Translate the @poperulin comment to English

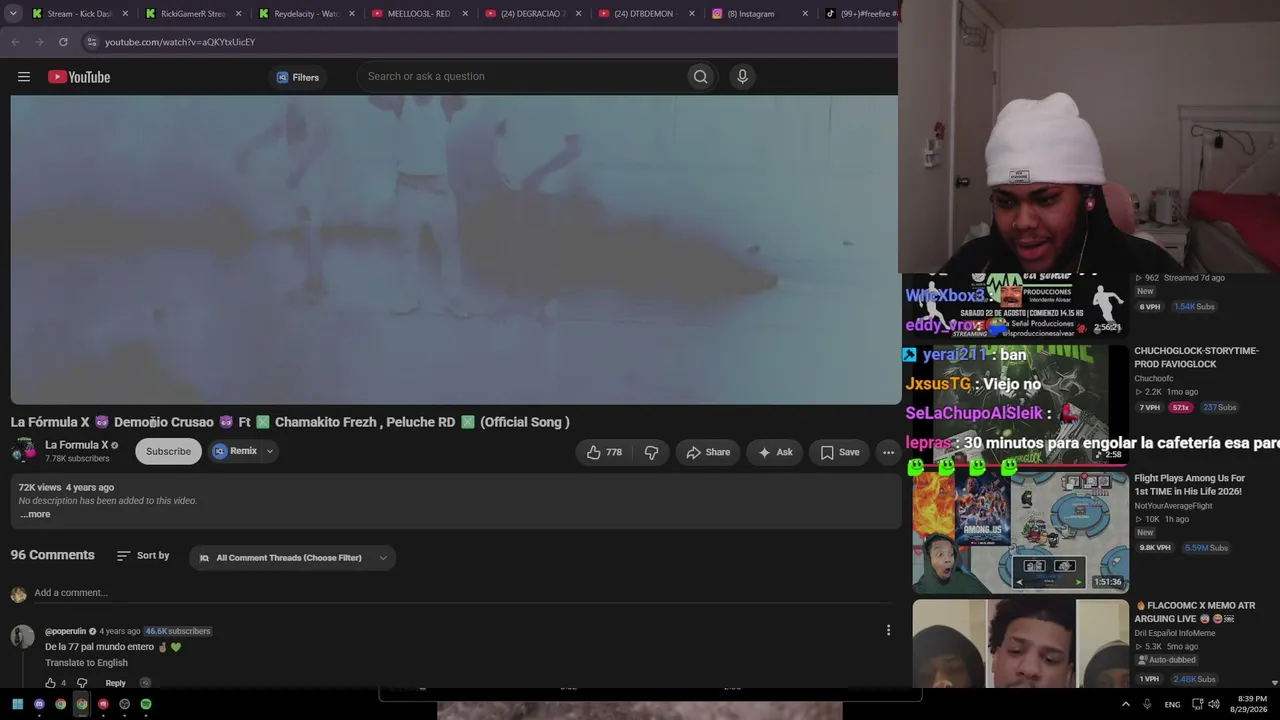(x=86, y=663)
